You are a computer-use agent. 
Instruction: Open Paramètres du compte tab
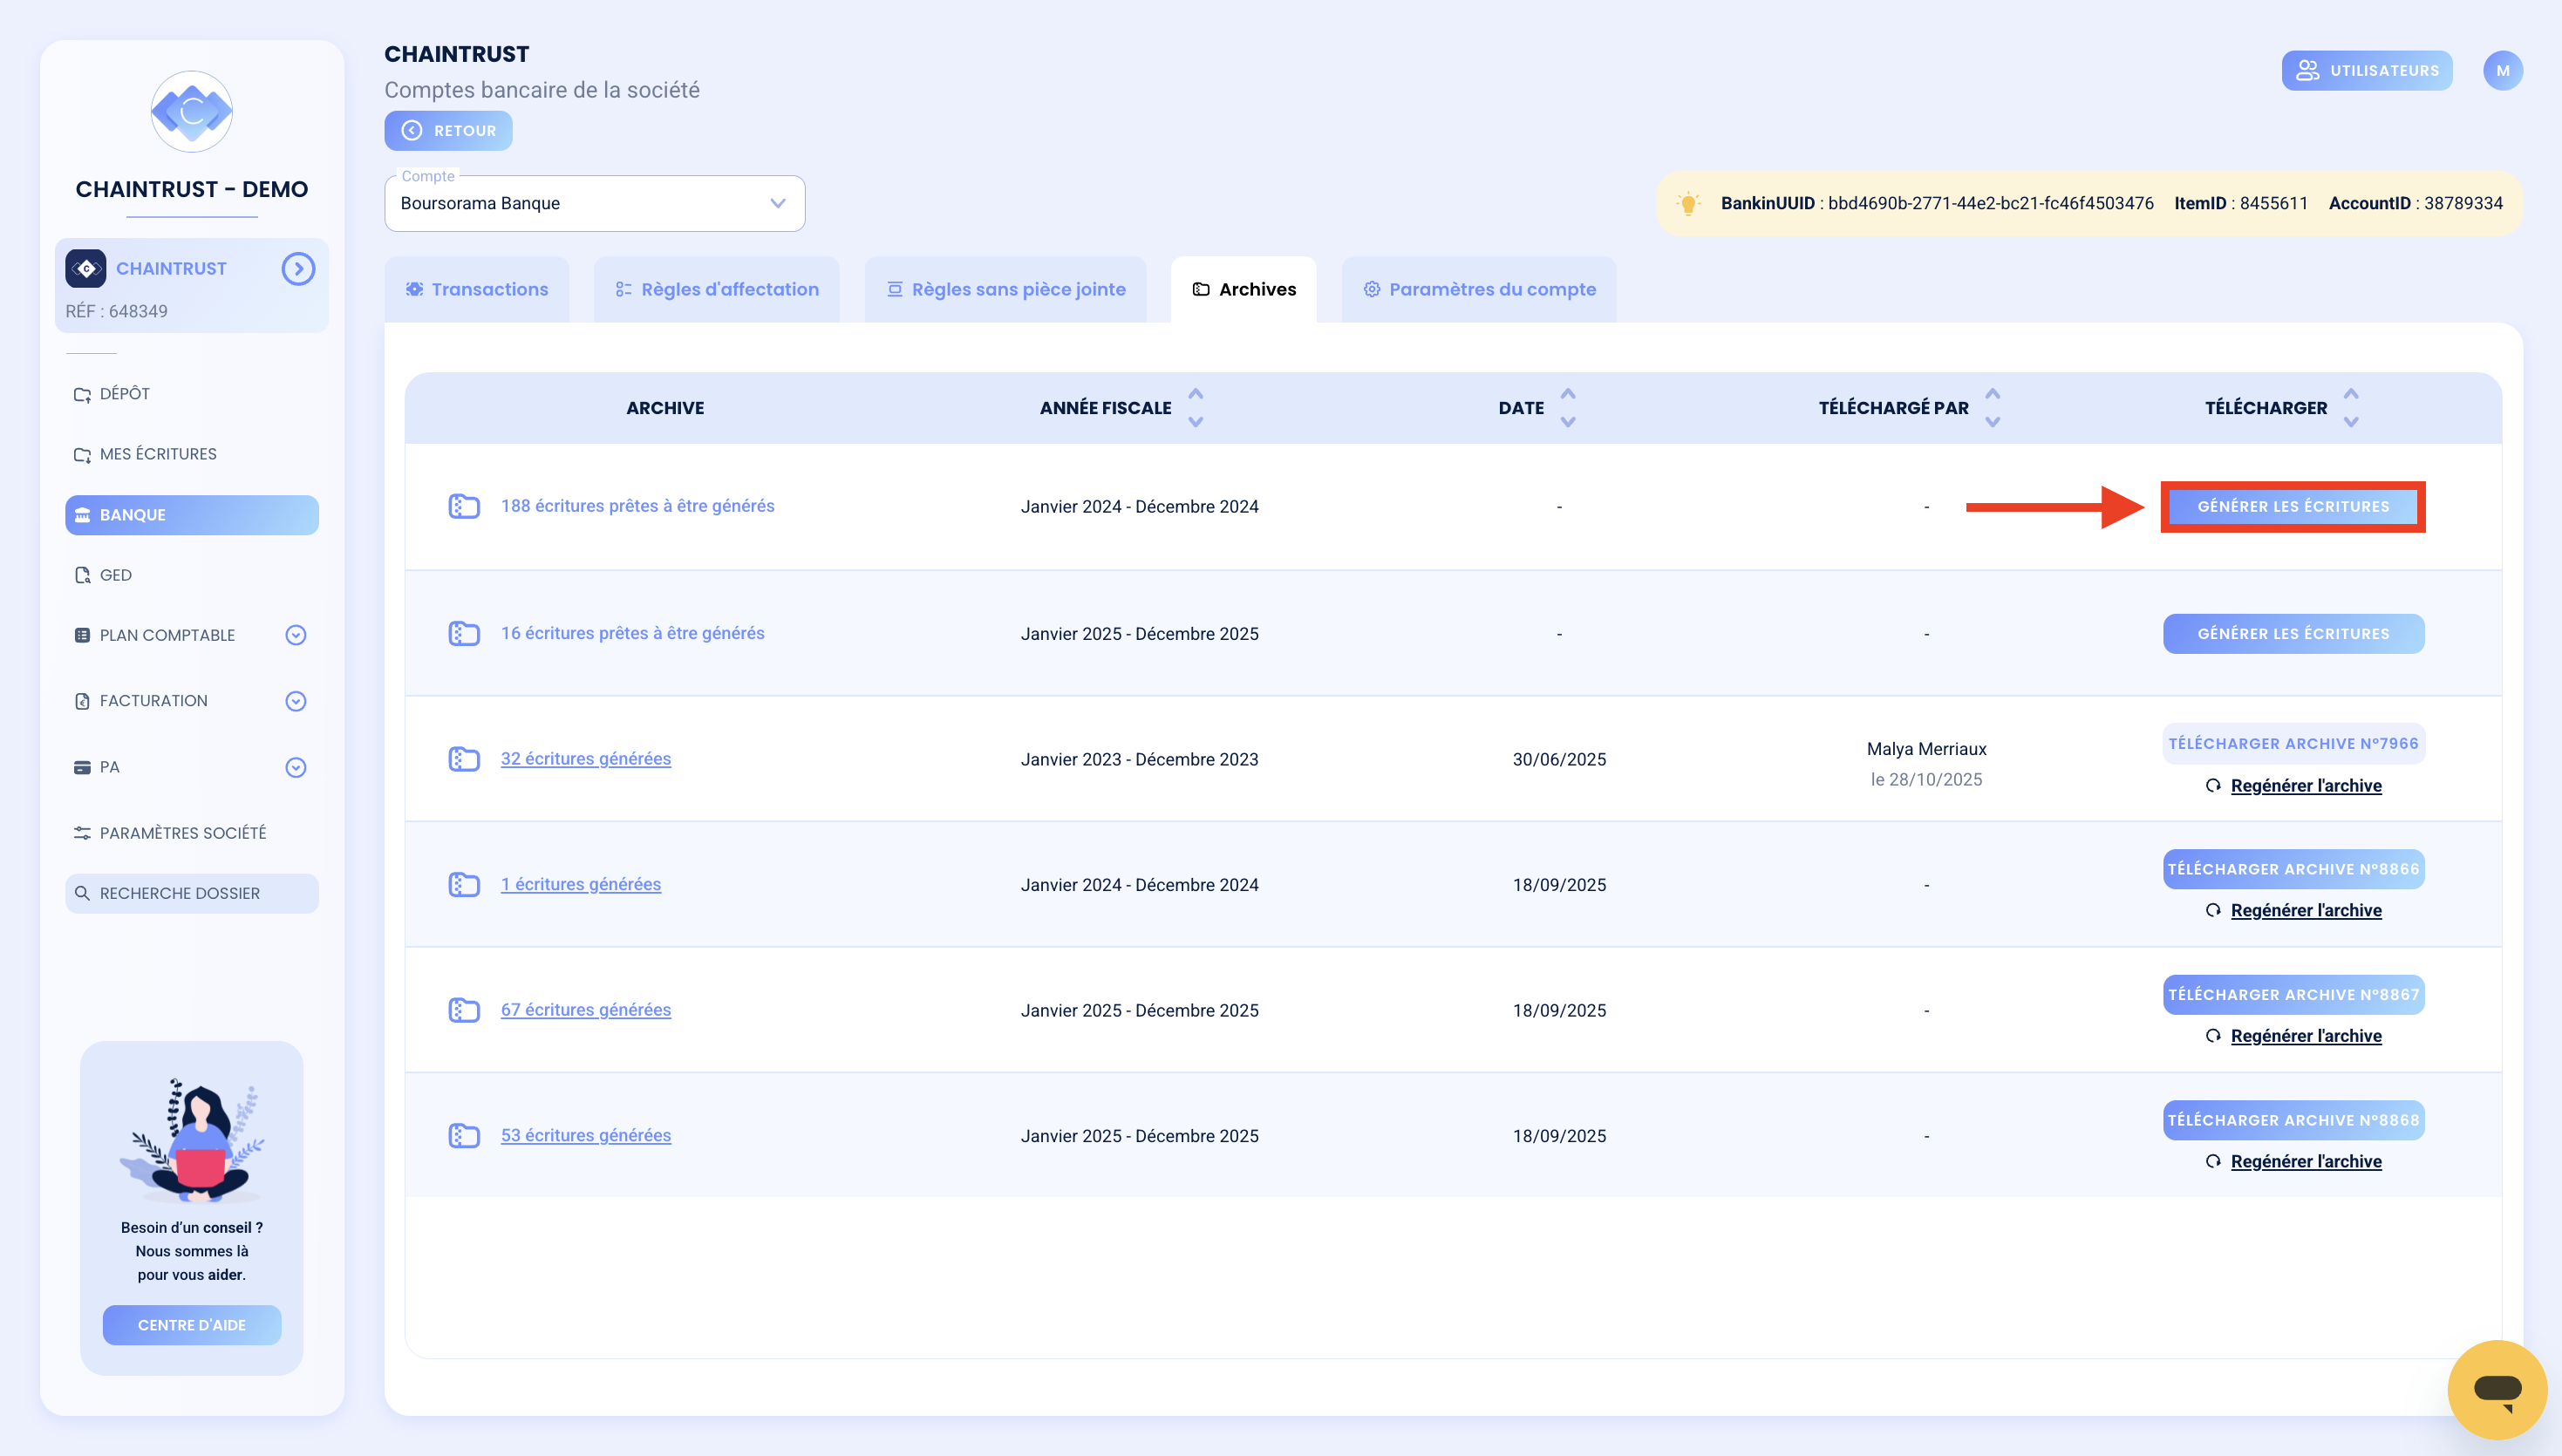(1479, 289)
